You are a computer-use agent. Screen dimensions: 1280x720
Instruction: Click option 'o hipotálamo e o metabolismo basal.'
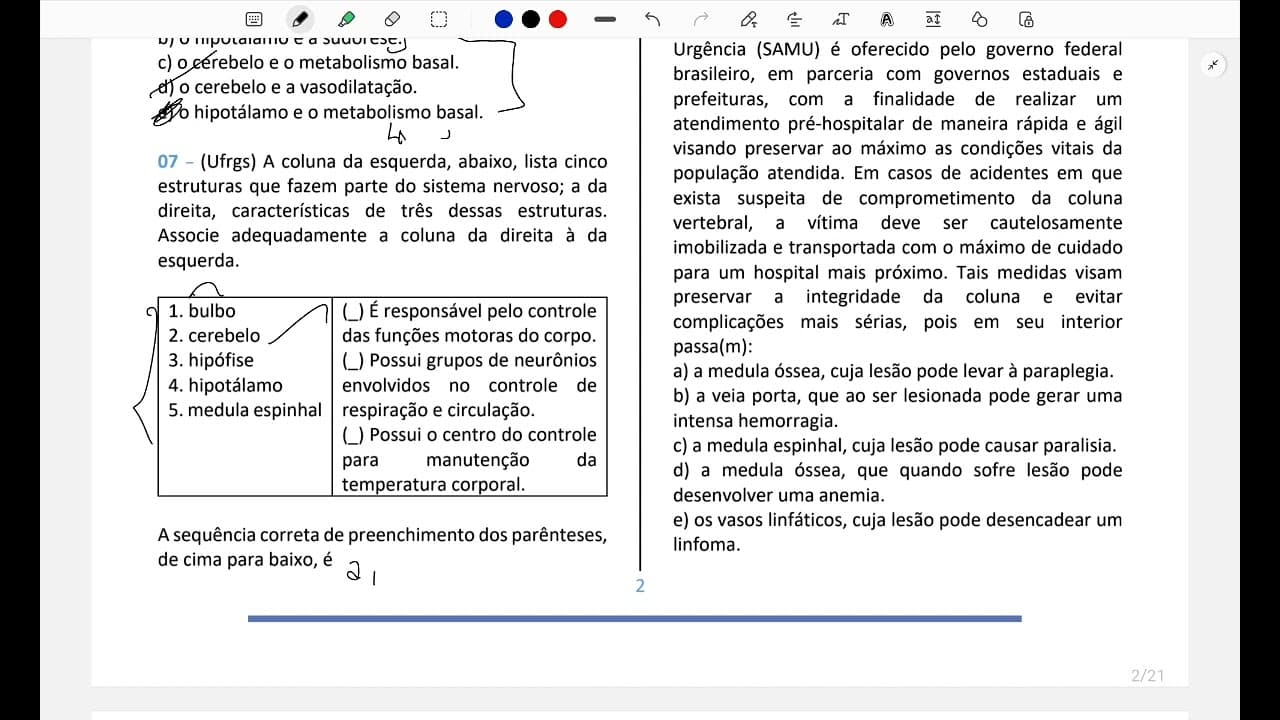tap(330, 112)
